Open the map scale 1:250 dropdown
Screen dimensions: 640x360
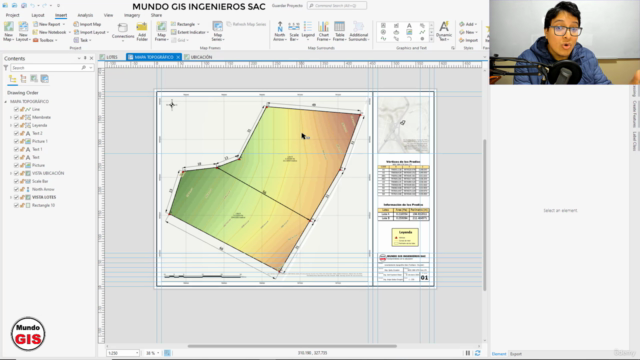137,353
